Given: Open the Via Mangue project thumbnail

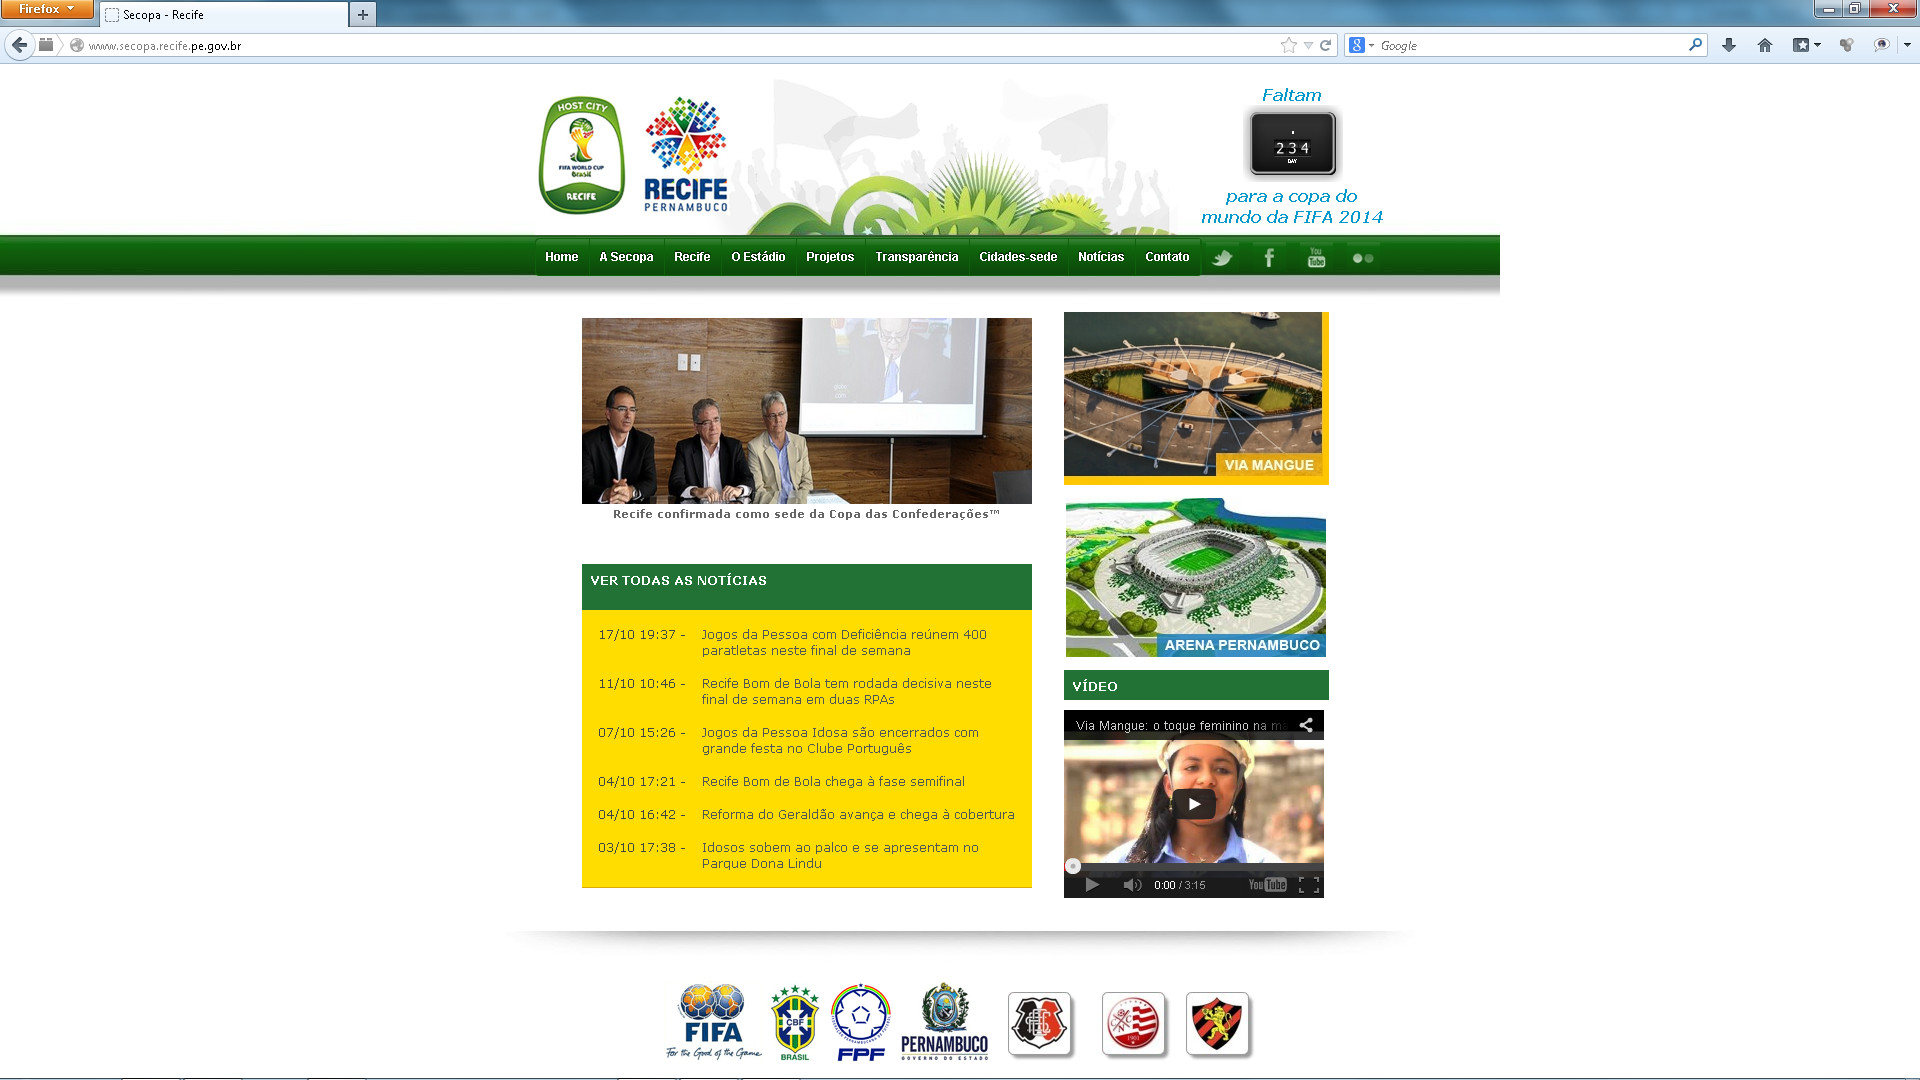Looking at the screenshot, I should 1196,398.
